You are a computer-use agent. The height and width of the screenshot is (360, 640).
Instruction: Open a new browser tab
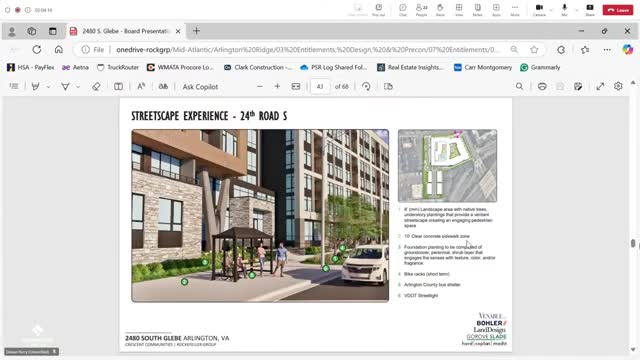196,31
